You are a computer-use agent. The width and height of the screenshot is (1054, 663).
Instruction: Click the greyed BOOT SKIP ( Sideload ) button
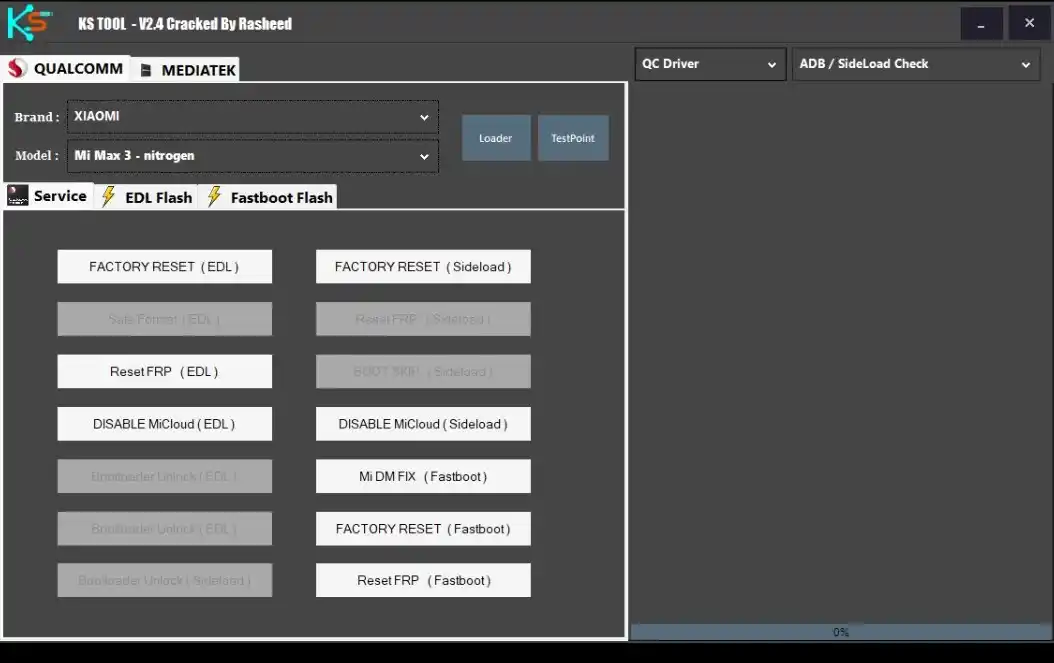click(x=423, y=372)
